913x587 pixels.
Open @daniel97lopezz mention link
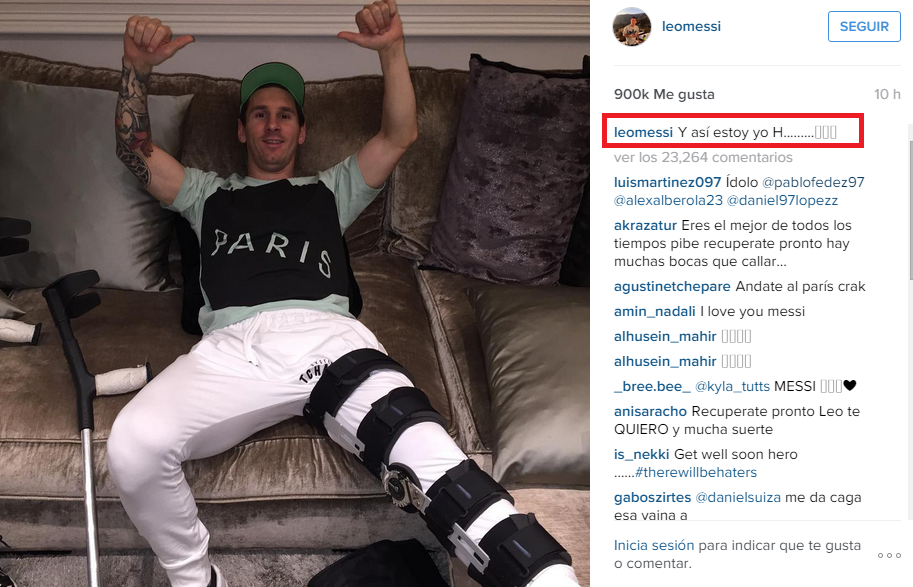coord(783,200)
